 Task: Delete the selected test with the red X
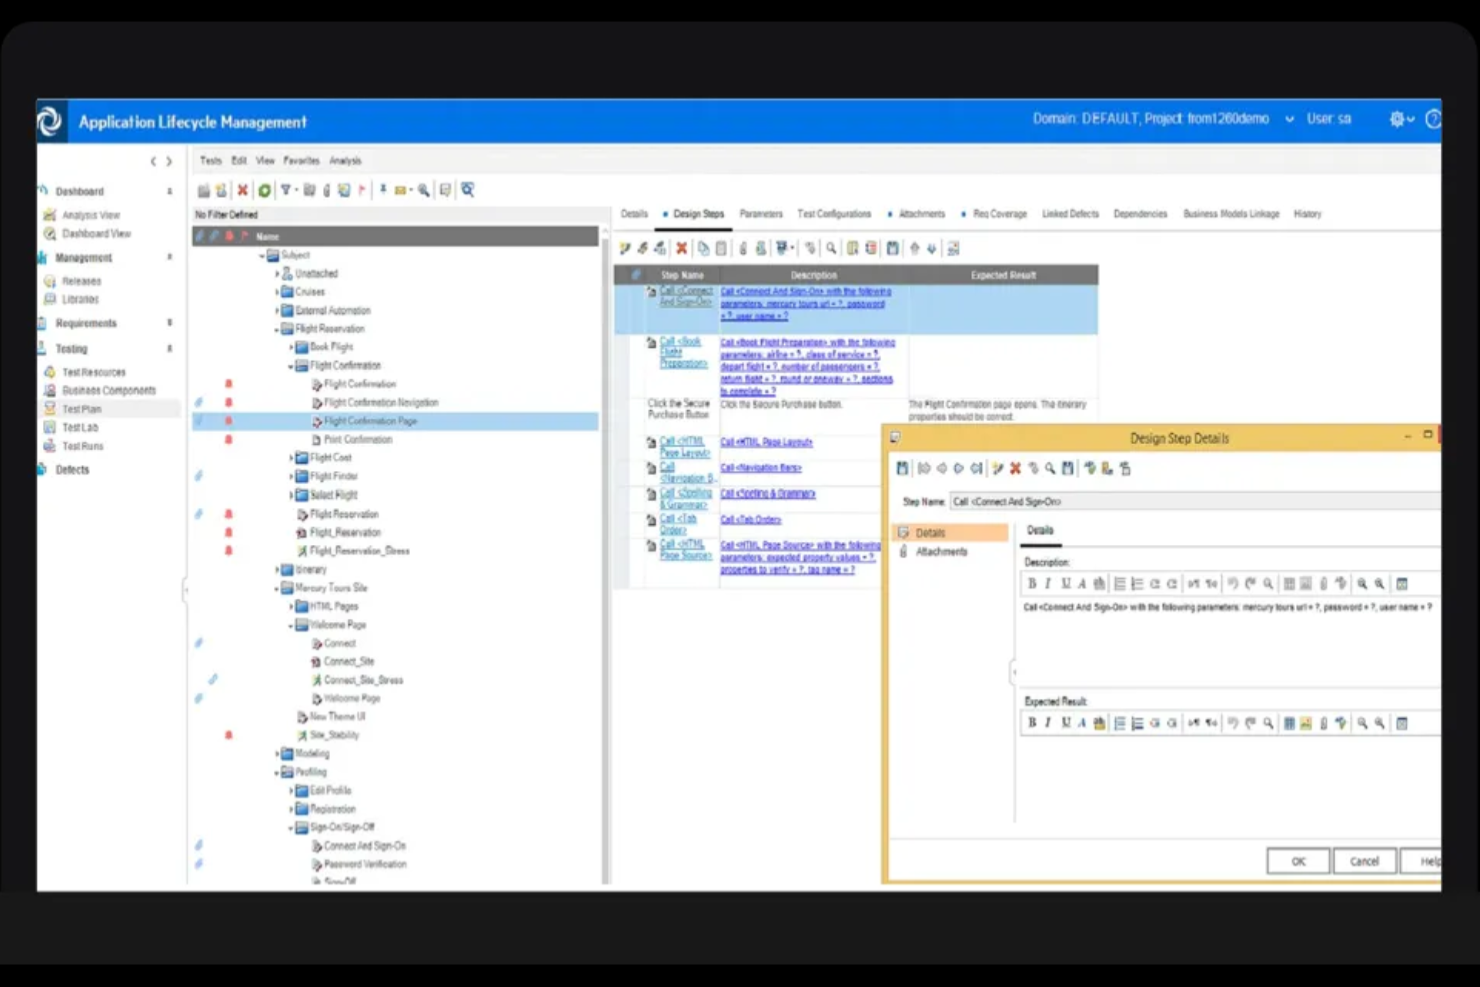[x=243, y=189]
